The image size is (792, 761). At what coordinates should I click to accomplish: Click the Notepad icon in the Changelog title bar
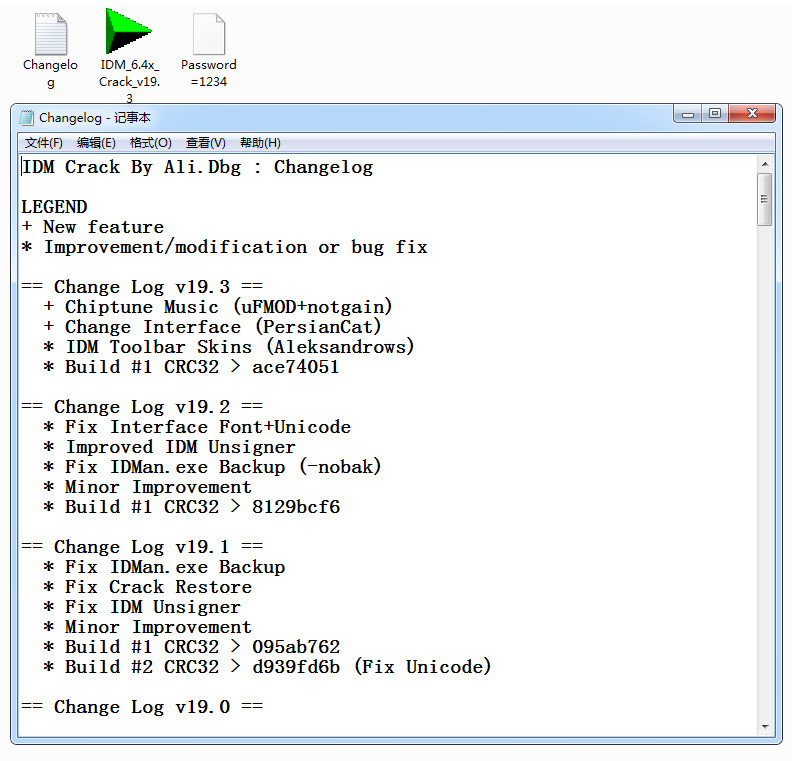coord(26,118)
